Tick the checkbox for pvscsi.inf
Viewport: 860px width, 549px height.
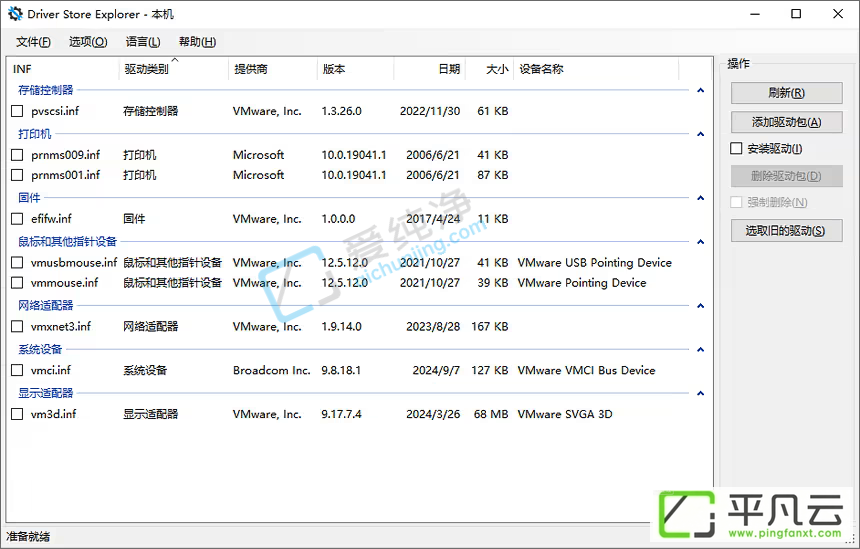(17, 111)
